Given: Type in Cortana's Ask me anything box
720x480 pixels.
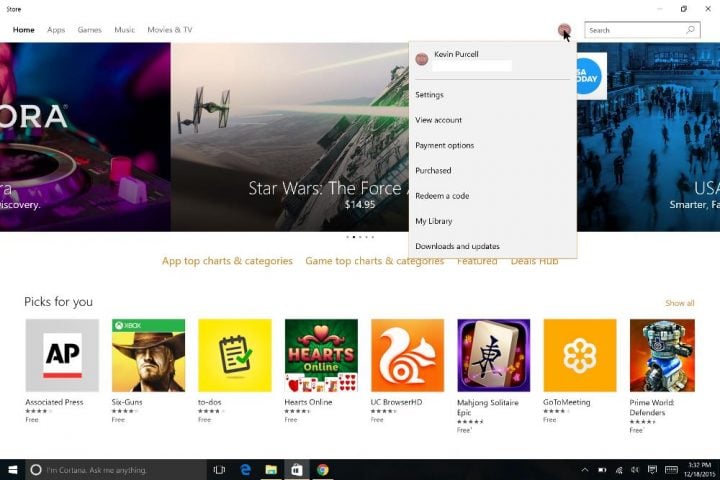Looking at the screenshot, I should click(116, 469).
